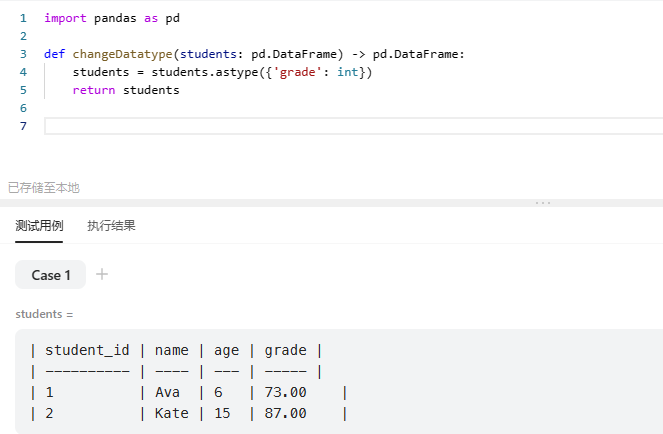
Task: Click the 'int' type on line 4
Action: coord(347,72)
